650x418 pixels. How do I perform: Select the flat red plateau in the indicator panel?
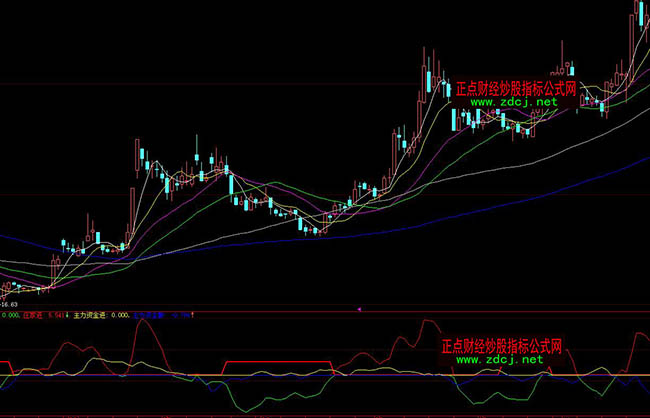pos(254,361)
